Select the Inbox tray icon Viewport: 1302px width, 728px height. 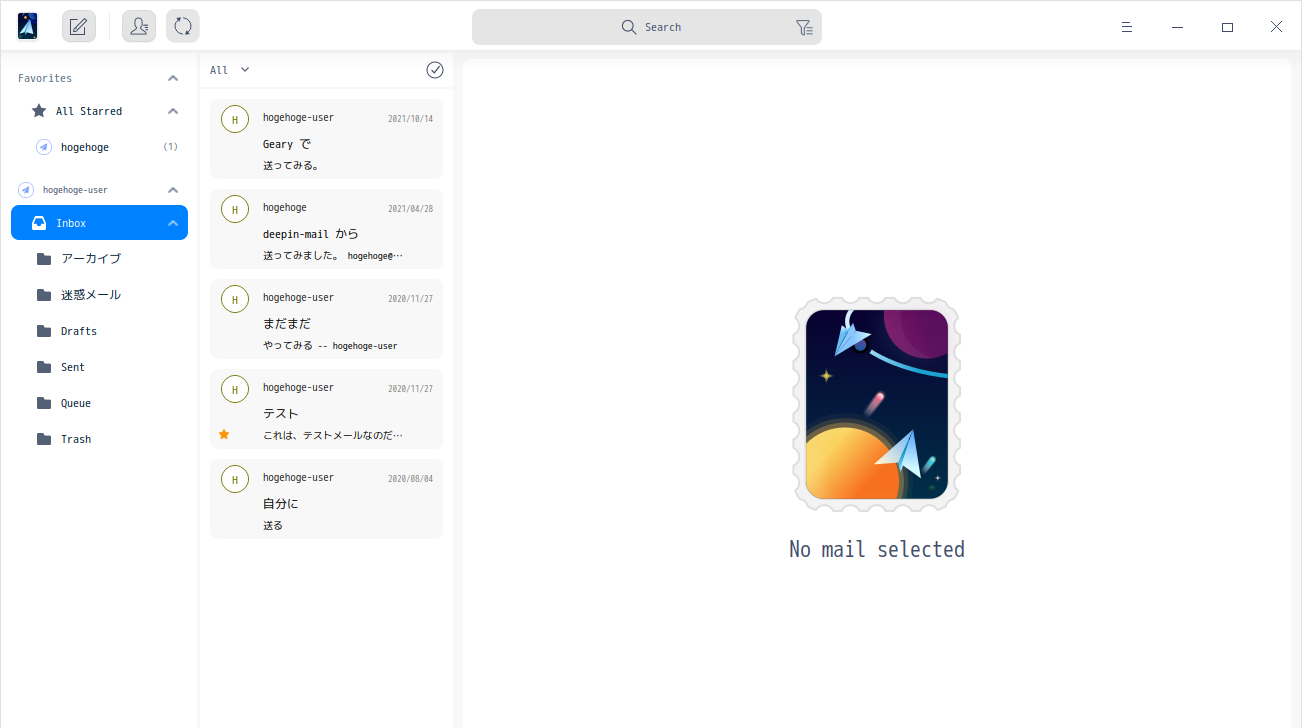tap(39, 223)
